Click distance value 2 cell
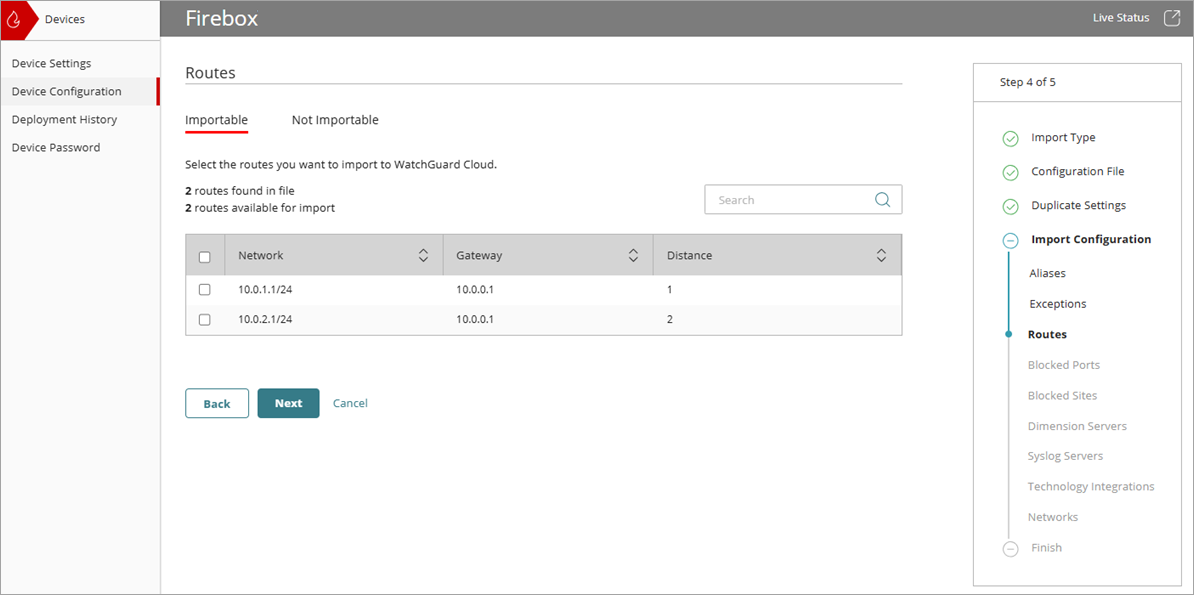Viewport: 1194px width, 595px height. (669, 320)
